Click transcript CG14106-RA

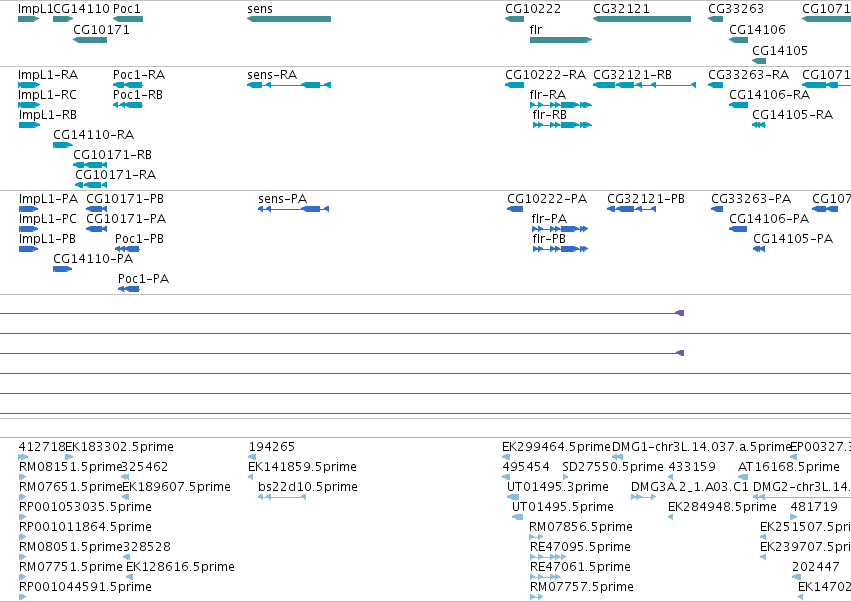click(x=770, y=95)
